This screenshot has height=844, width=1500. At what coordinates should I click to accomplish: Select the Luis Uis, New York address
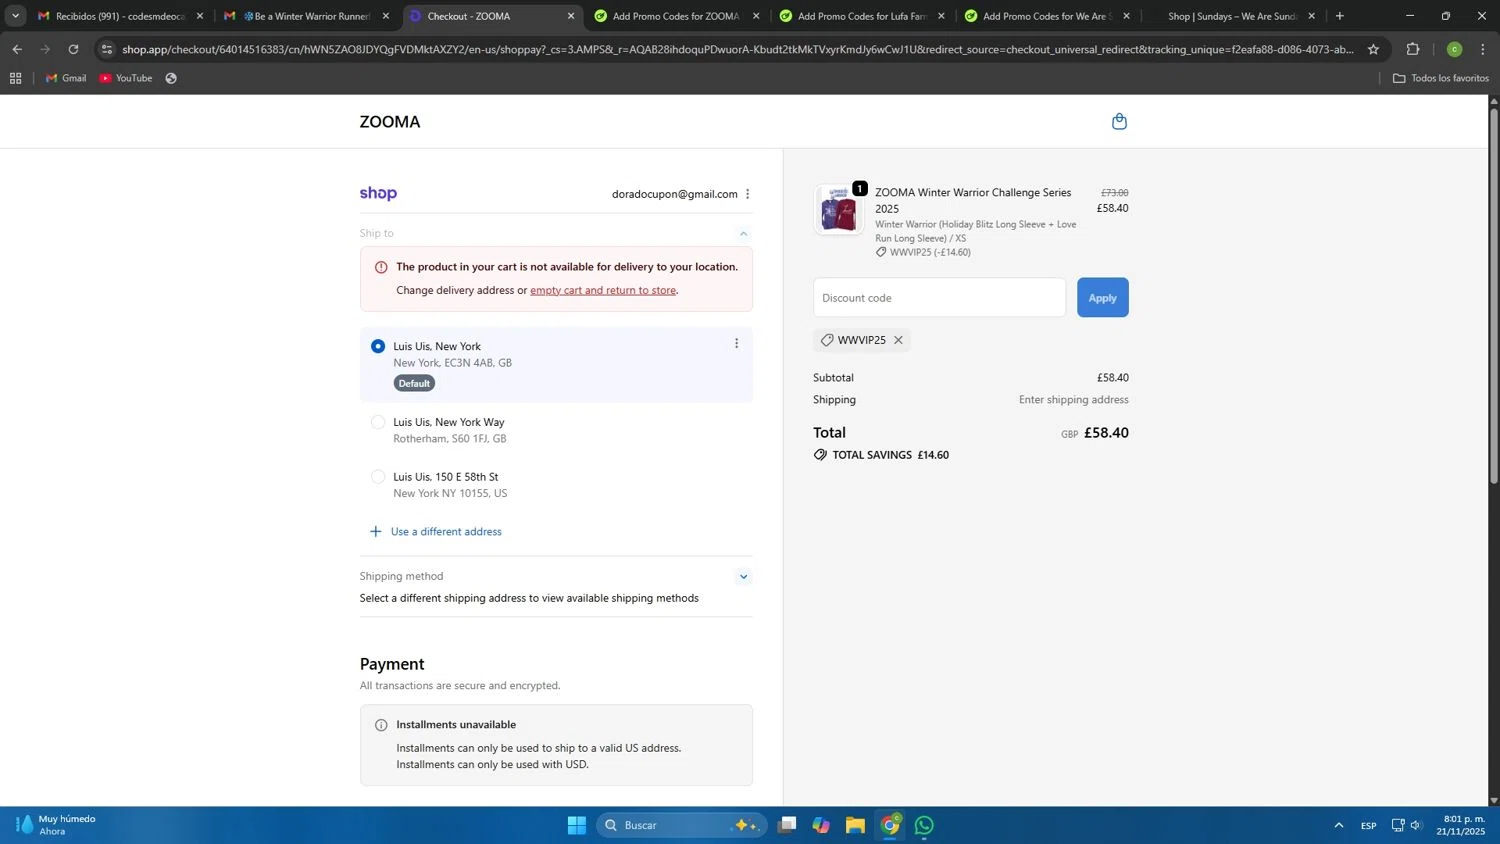(x=378, y=346)
